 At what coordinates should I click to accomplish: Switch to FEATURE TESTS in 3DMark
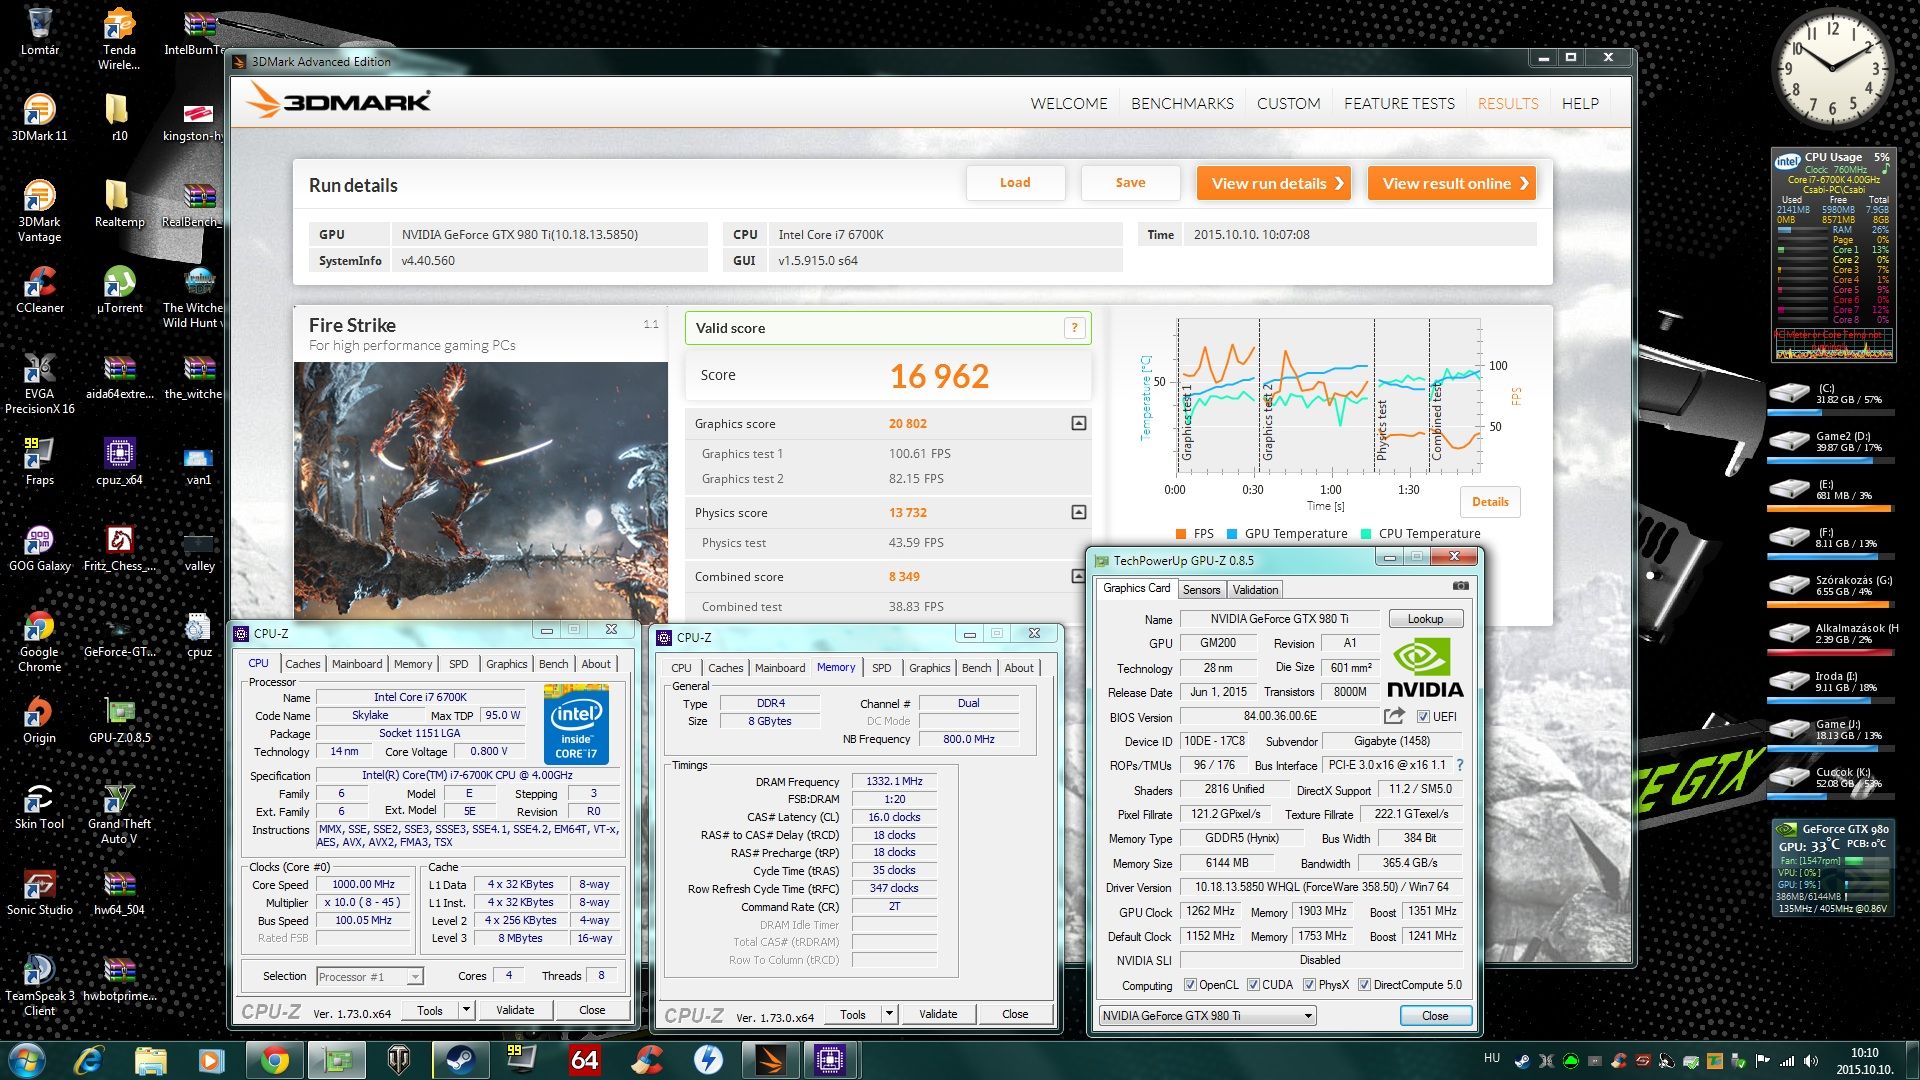click(1399, 104)
